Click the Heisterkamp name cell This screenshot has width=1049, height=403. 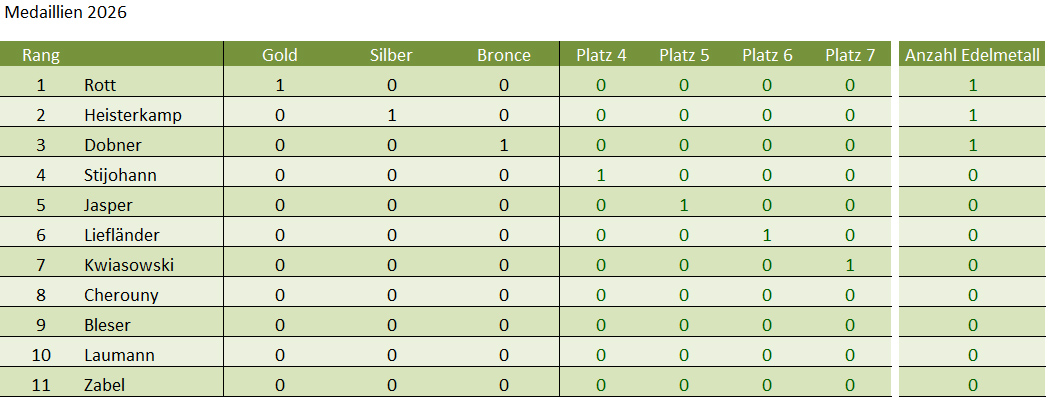(x=133, y=116)
